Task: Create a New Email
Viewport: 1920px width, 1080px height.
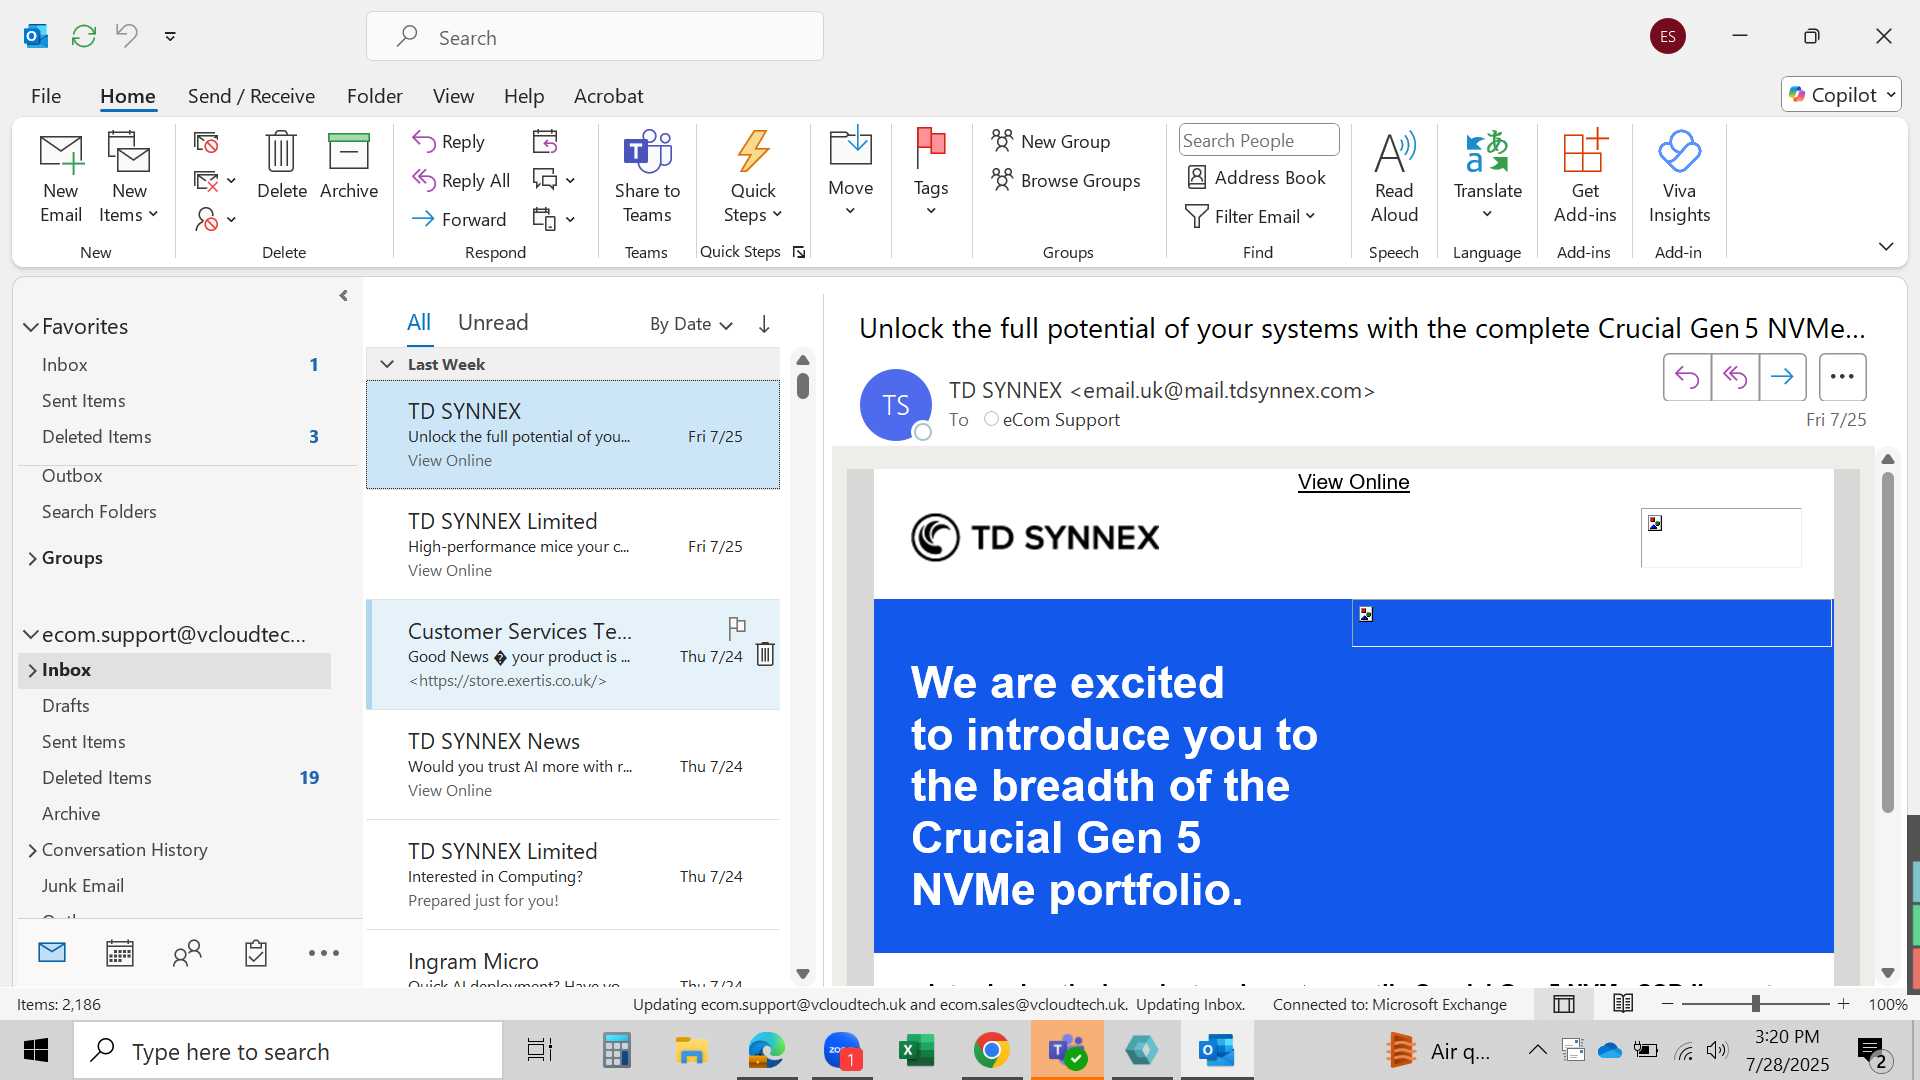Action: [61, 178]
